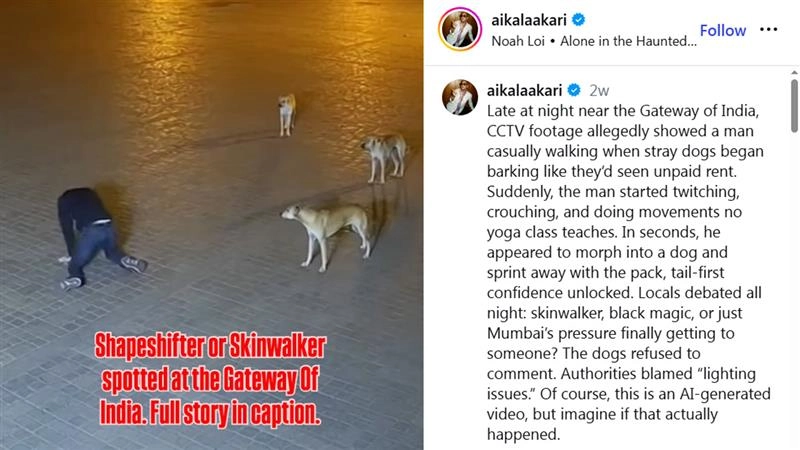Click the verified badge in post header
Image resolution: width=800 pixels, height=450 pixels.
coord(578,20)
